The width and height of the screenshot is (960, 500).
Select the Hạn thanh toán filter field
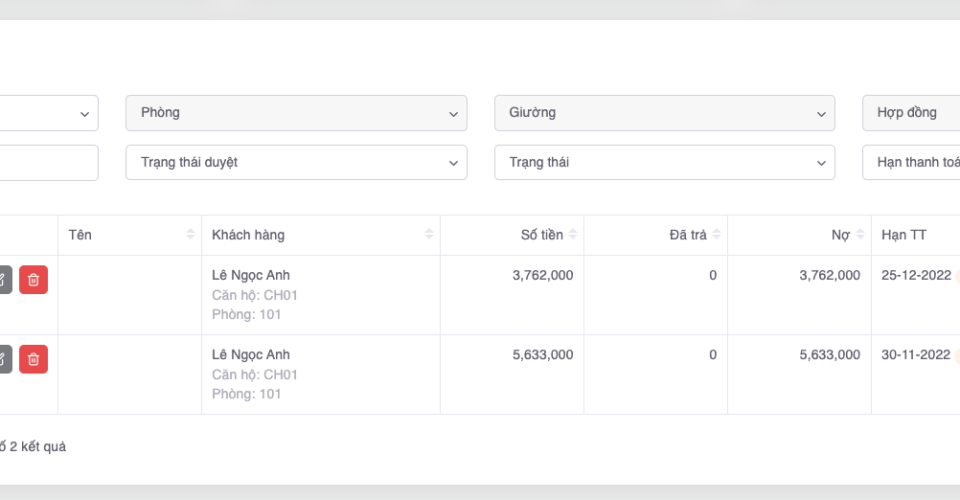910,162
